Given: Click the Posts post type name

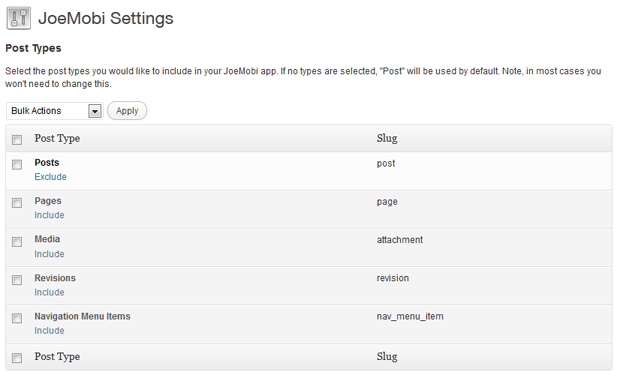Looking at the screenshot, I should coord(47,162).
